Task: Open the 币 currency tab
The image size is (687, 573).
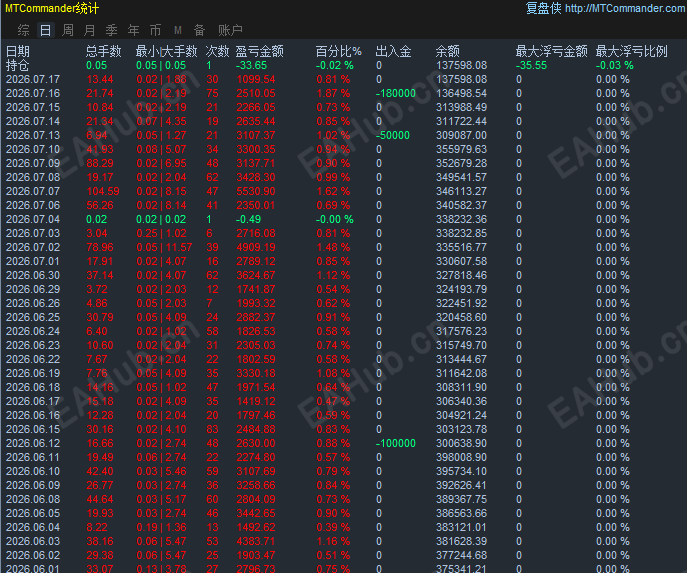Action: coord(155,30)
